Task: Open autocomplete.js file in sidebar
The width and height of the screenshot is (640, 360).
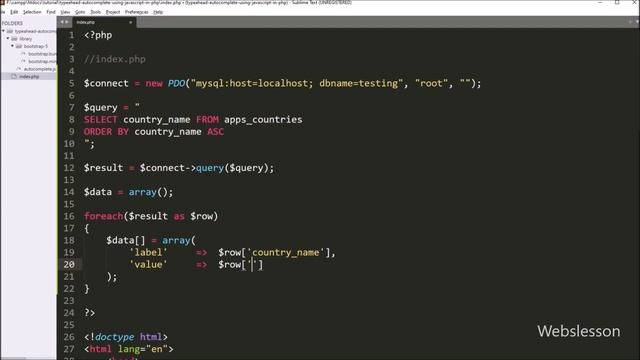Action: click(x=40, y=69)
